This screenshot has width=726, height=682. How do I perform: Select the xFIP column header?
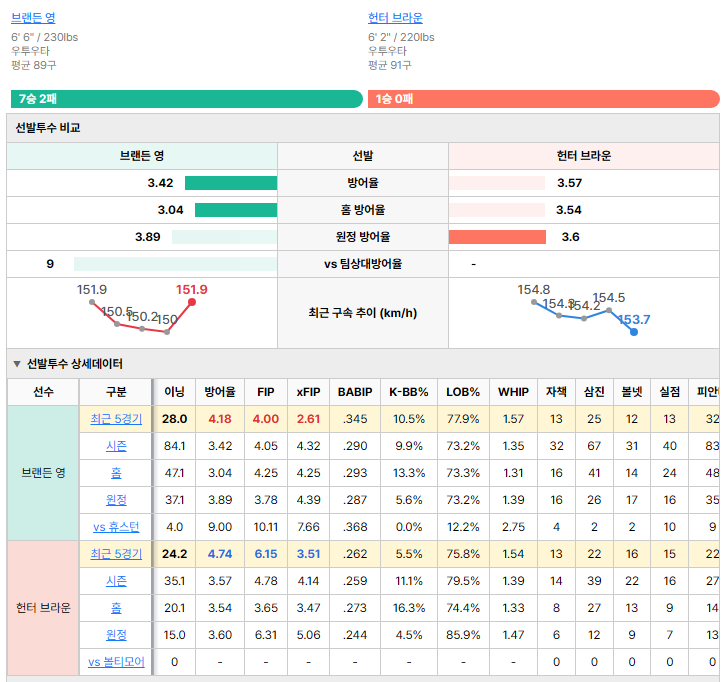pyautogui.click(x=308, y=392)
